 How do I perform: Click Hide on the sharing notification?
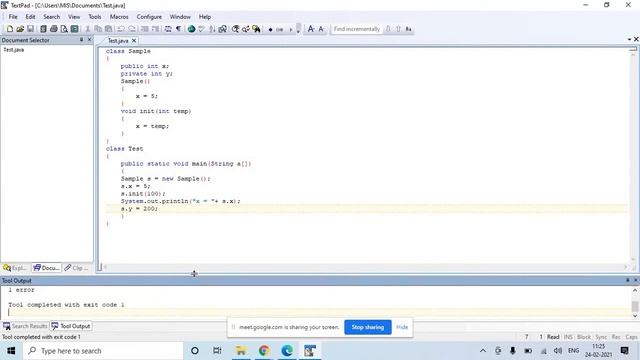click(402, 327)
